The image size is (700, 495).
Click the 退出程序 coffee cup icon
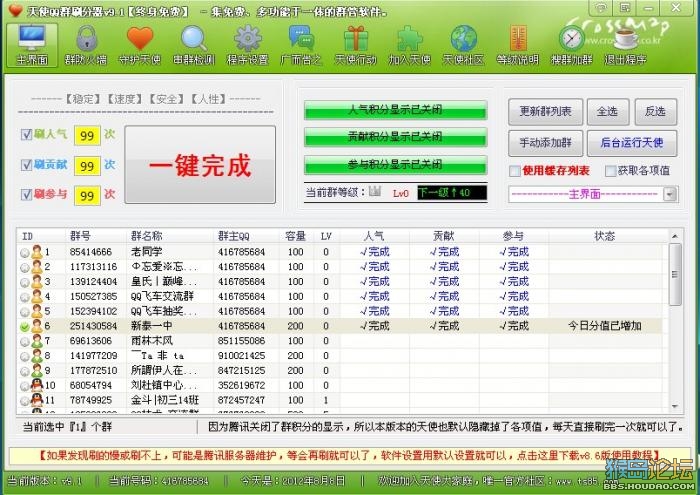[625, 39]
